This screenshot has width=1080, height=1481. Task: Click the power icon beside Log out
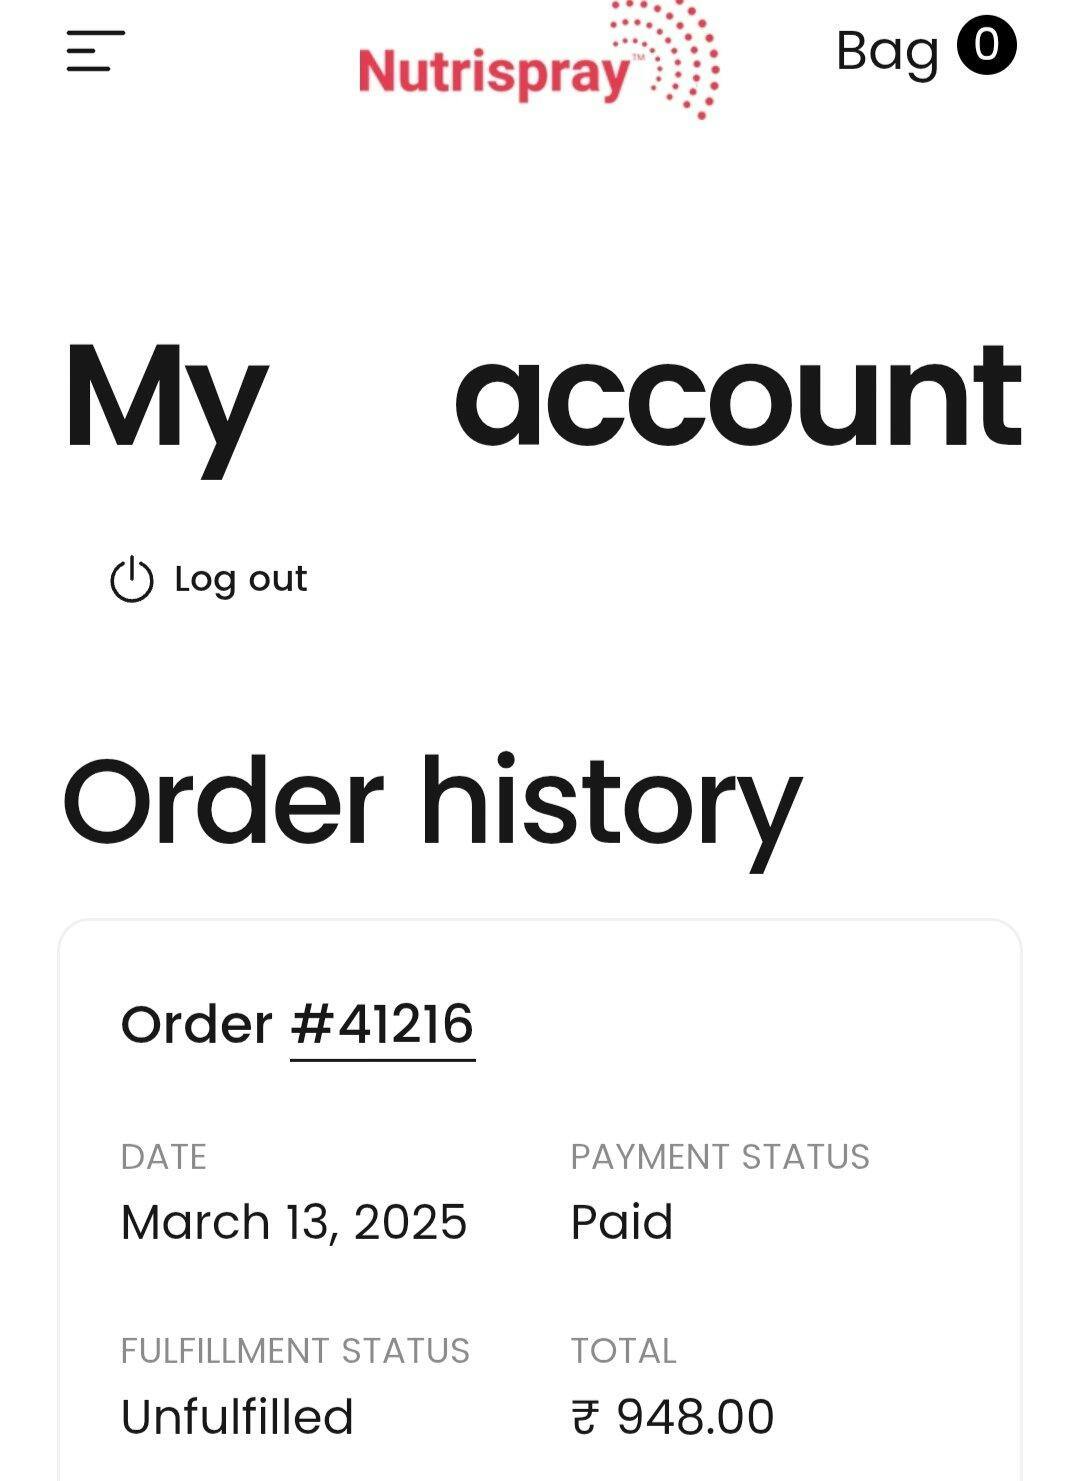[x=131, y=580]
